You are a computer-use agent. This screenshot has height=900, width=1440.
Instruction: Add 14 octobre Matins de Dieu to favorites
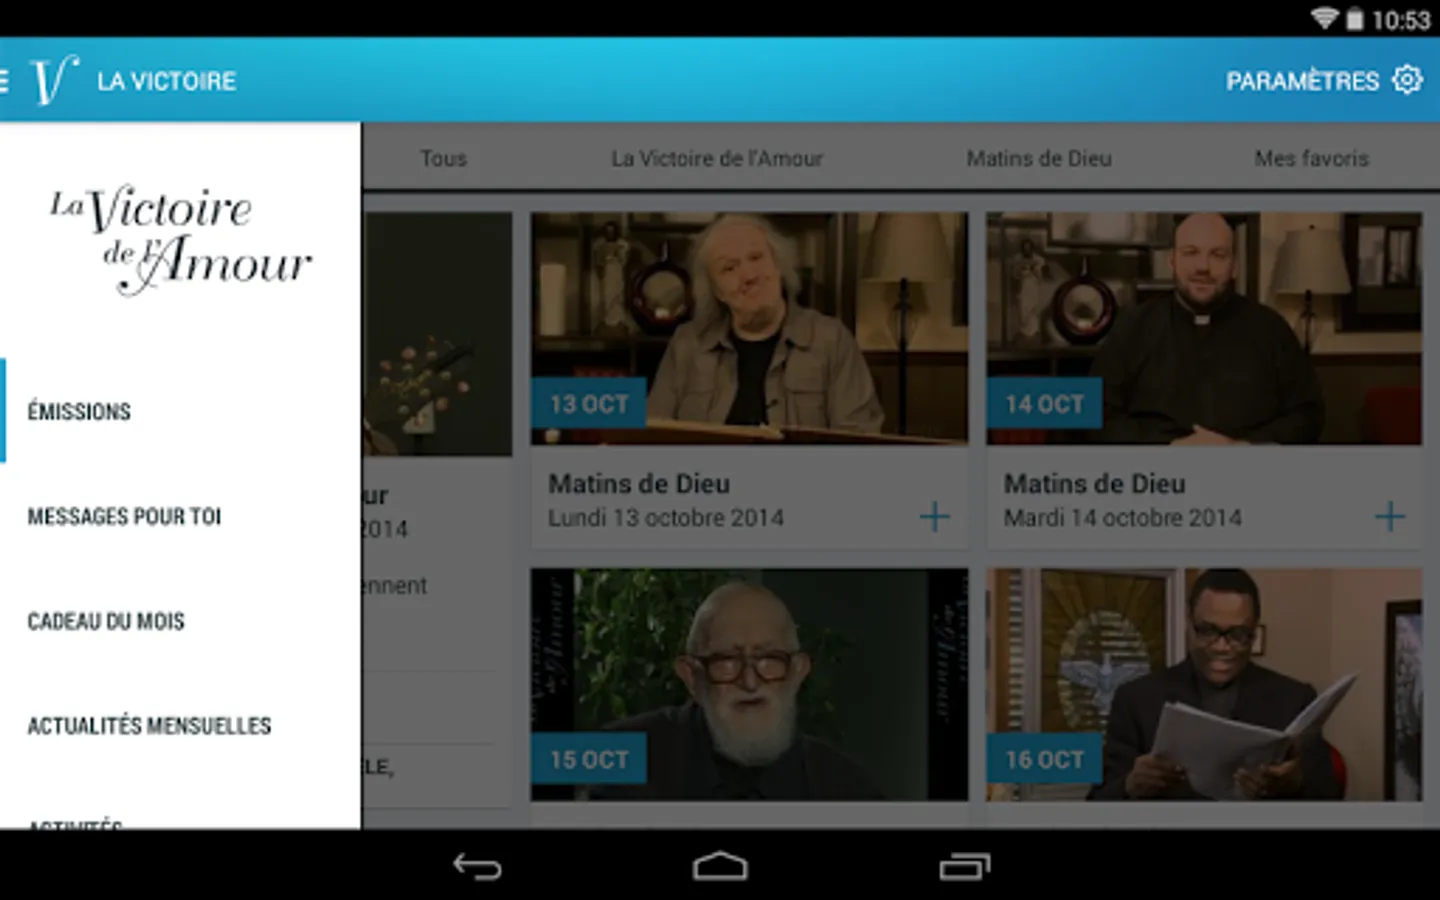tap(1390, 517)
